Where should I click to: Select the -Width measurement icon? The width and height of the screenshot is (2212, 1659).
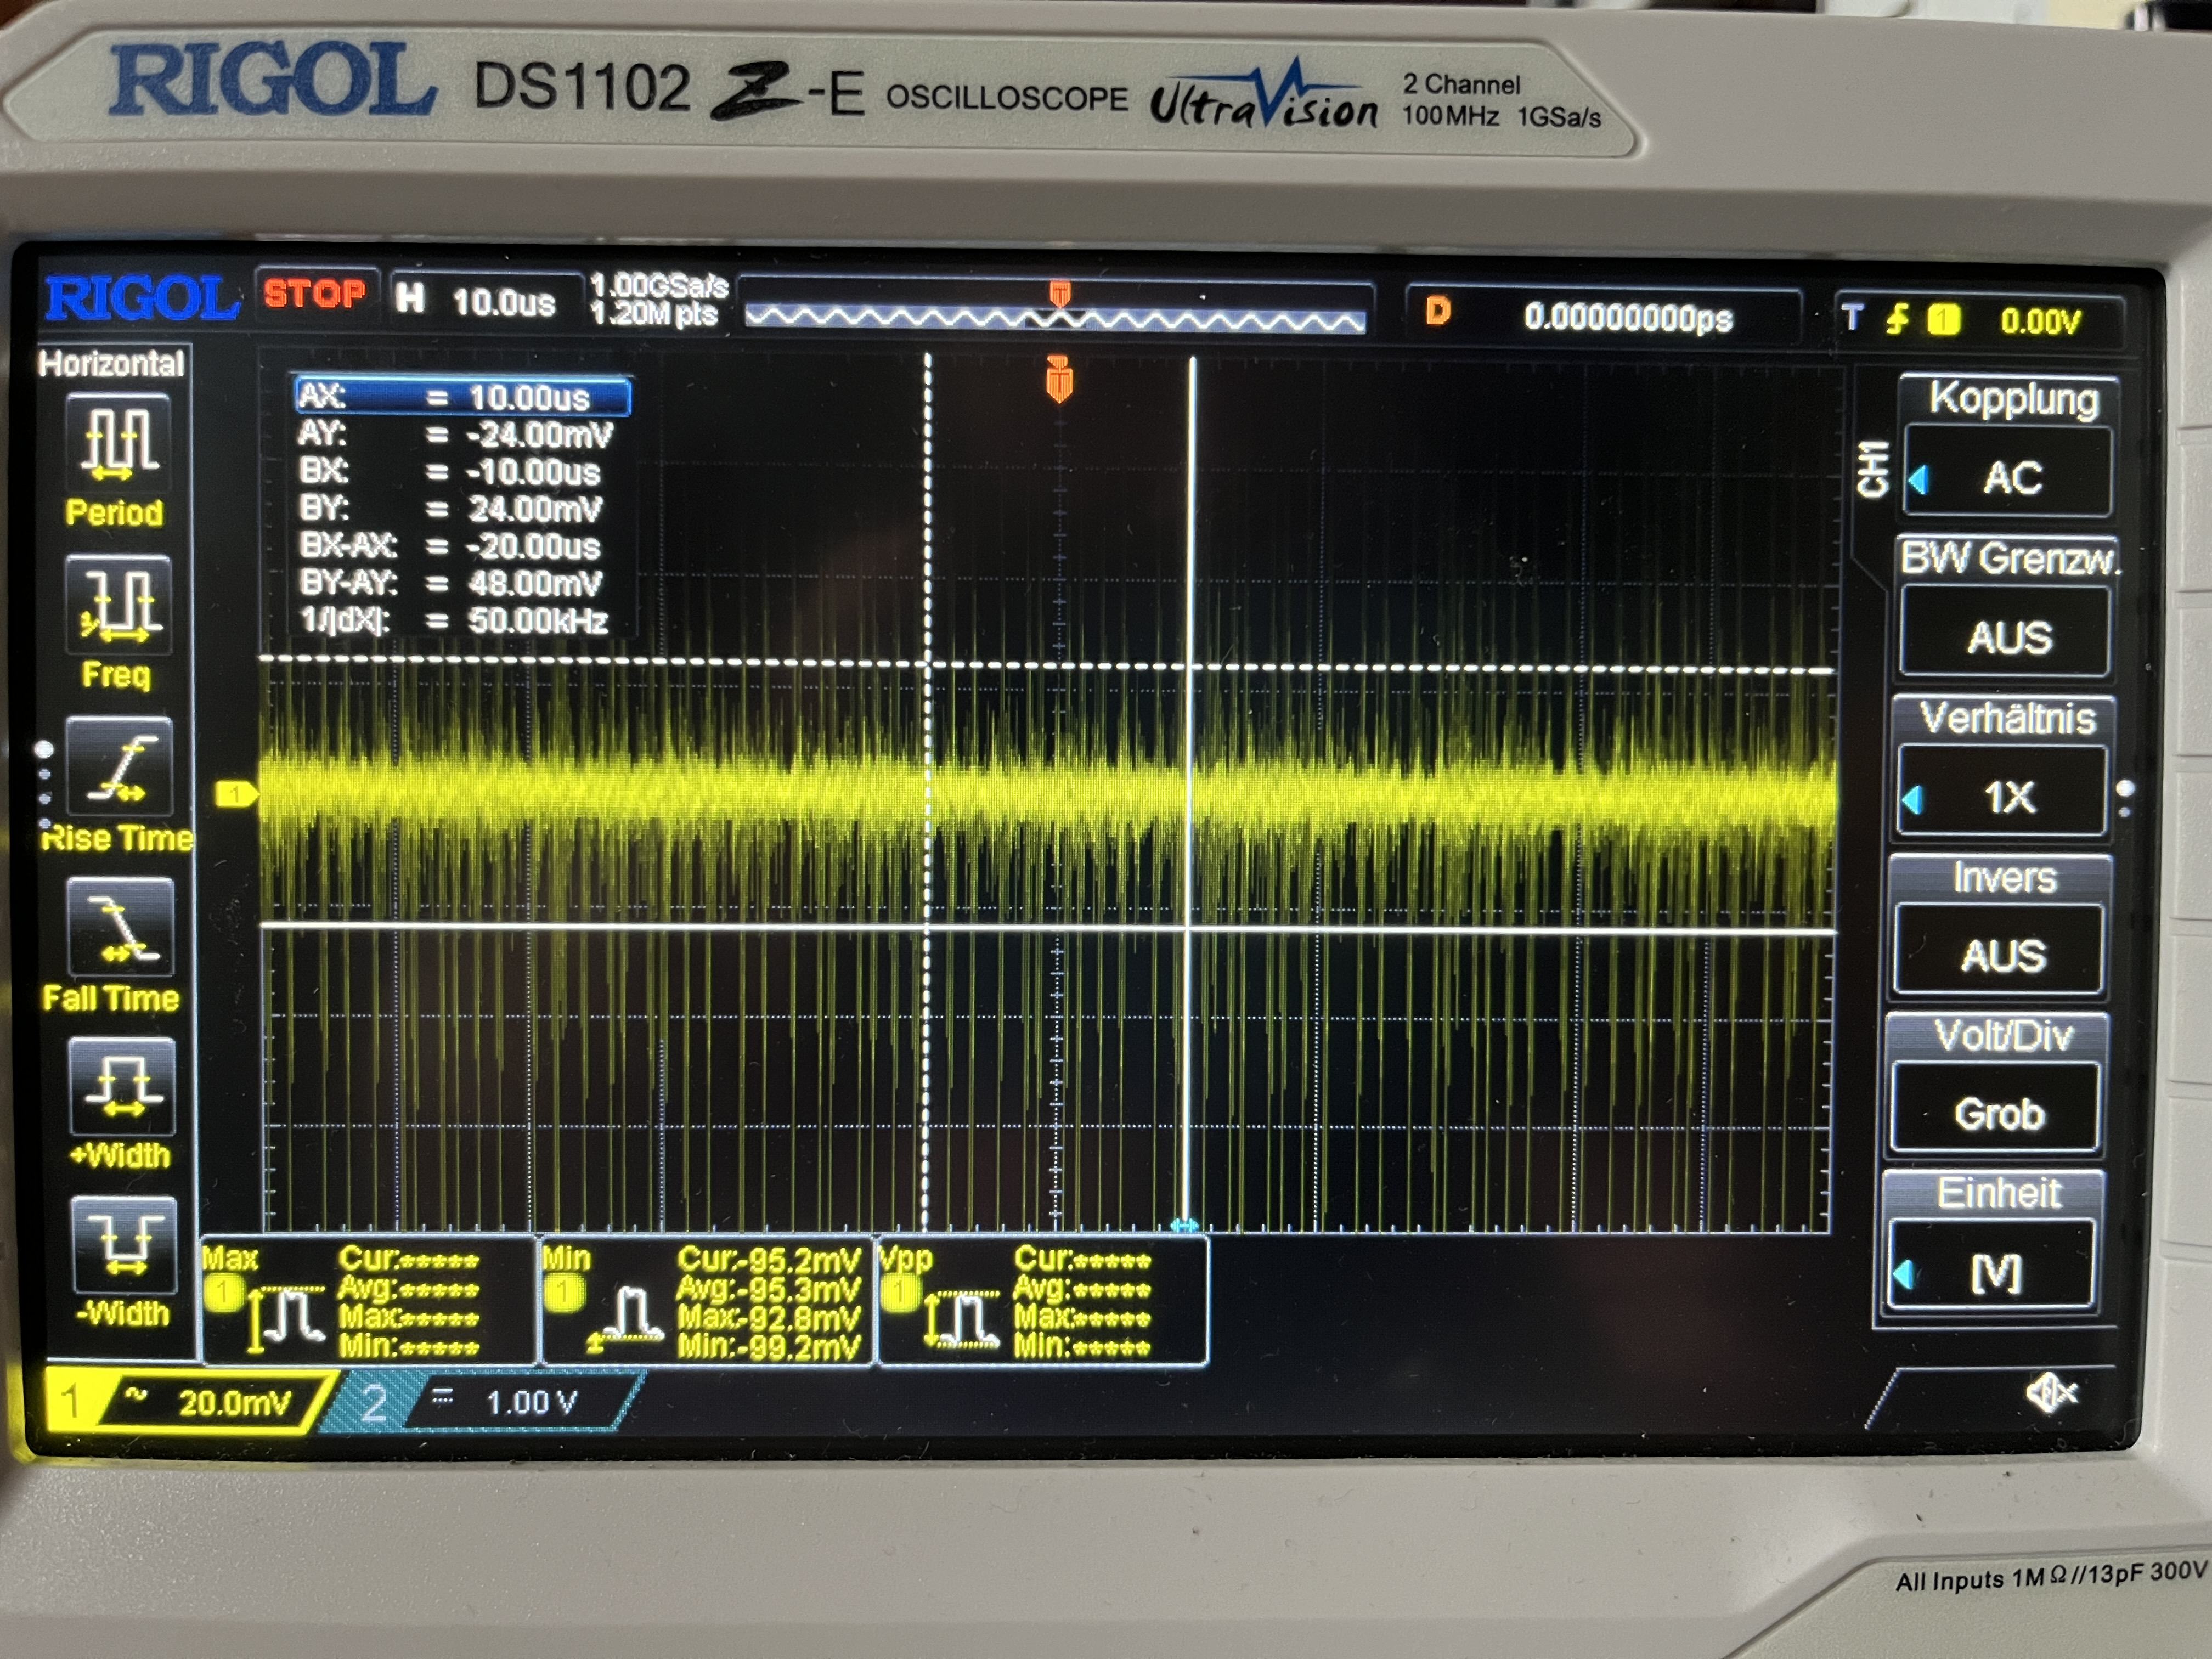click(x=125, y=1245)
